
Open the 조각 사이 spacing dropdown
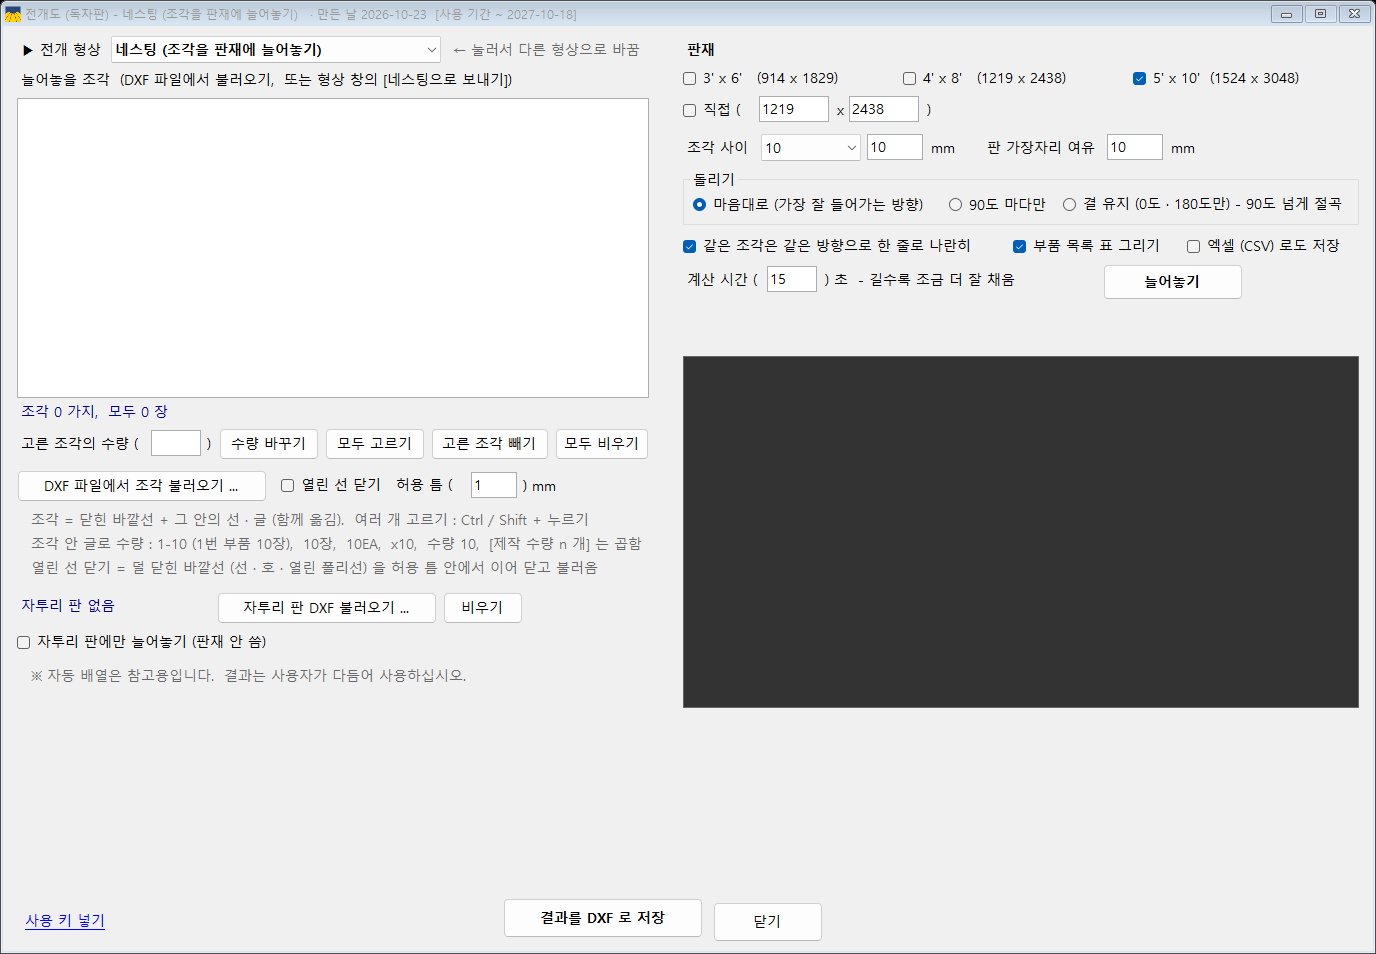click(811, 148)
